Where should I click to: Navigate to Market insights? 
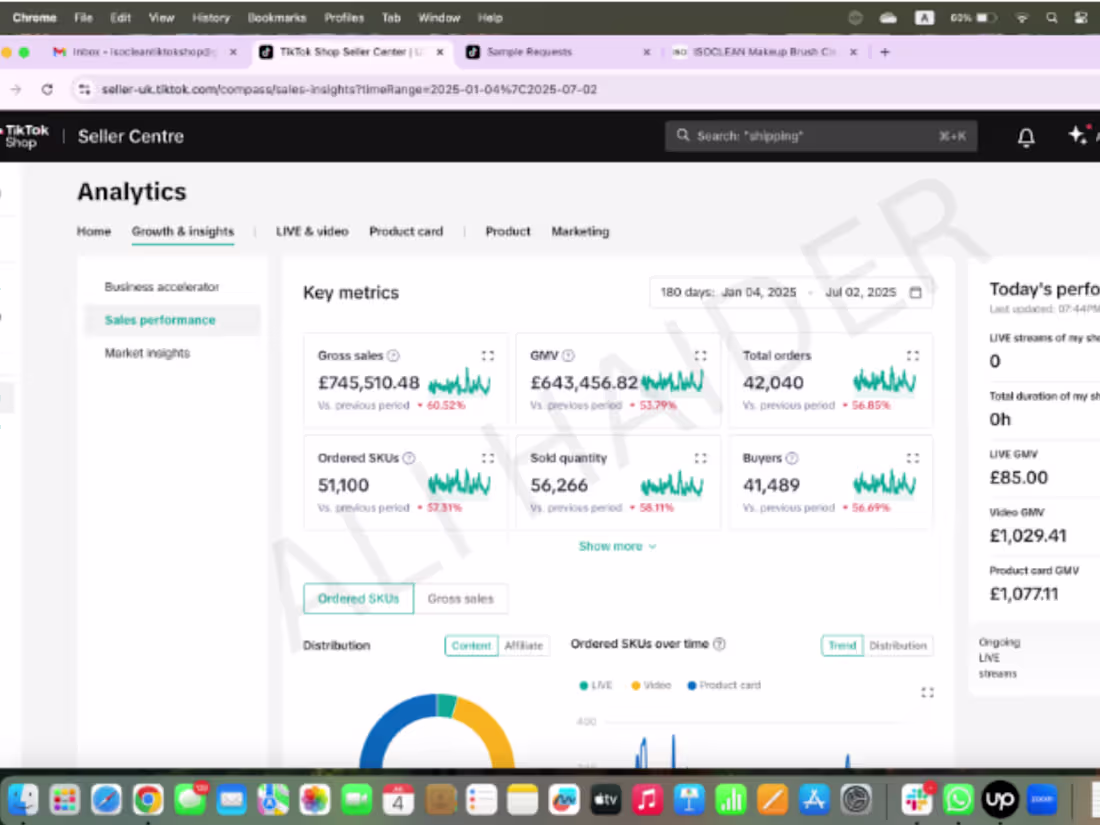[x=146, y=352]
